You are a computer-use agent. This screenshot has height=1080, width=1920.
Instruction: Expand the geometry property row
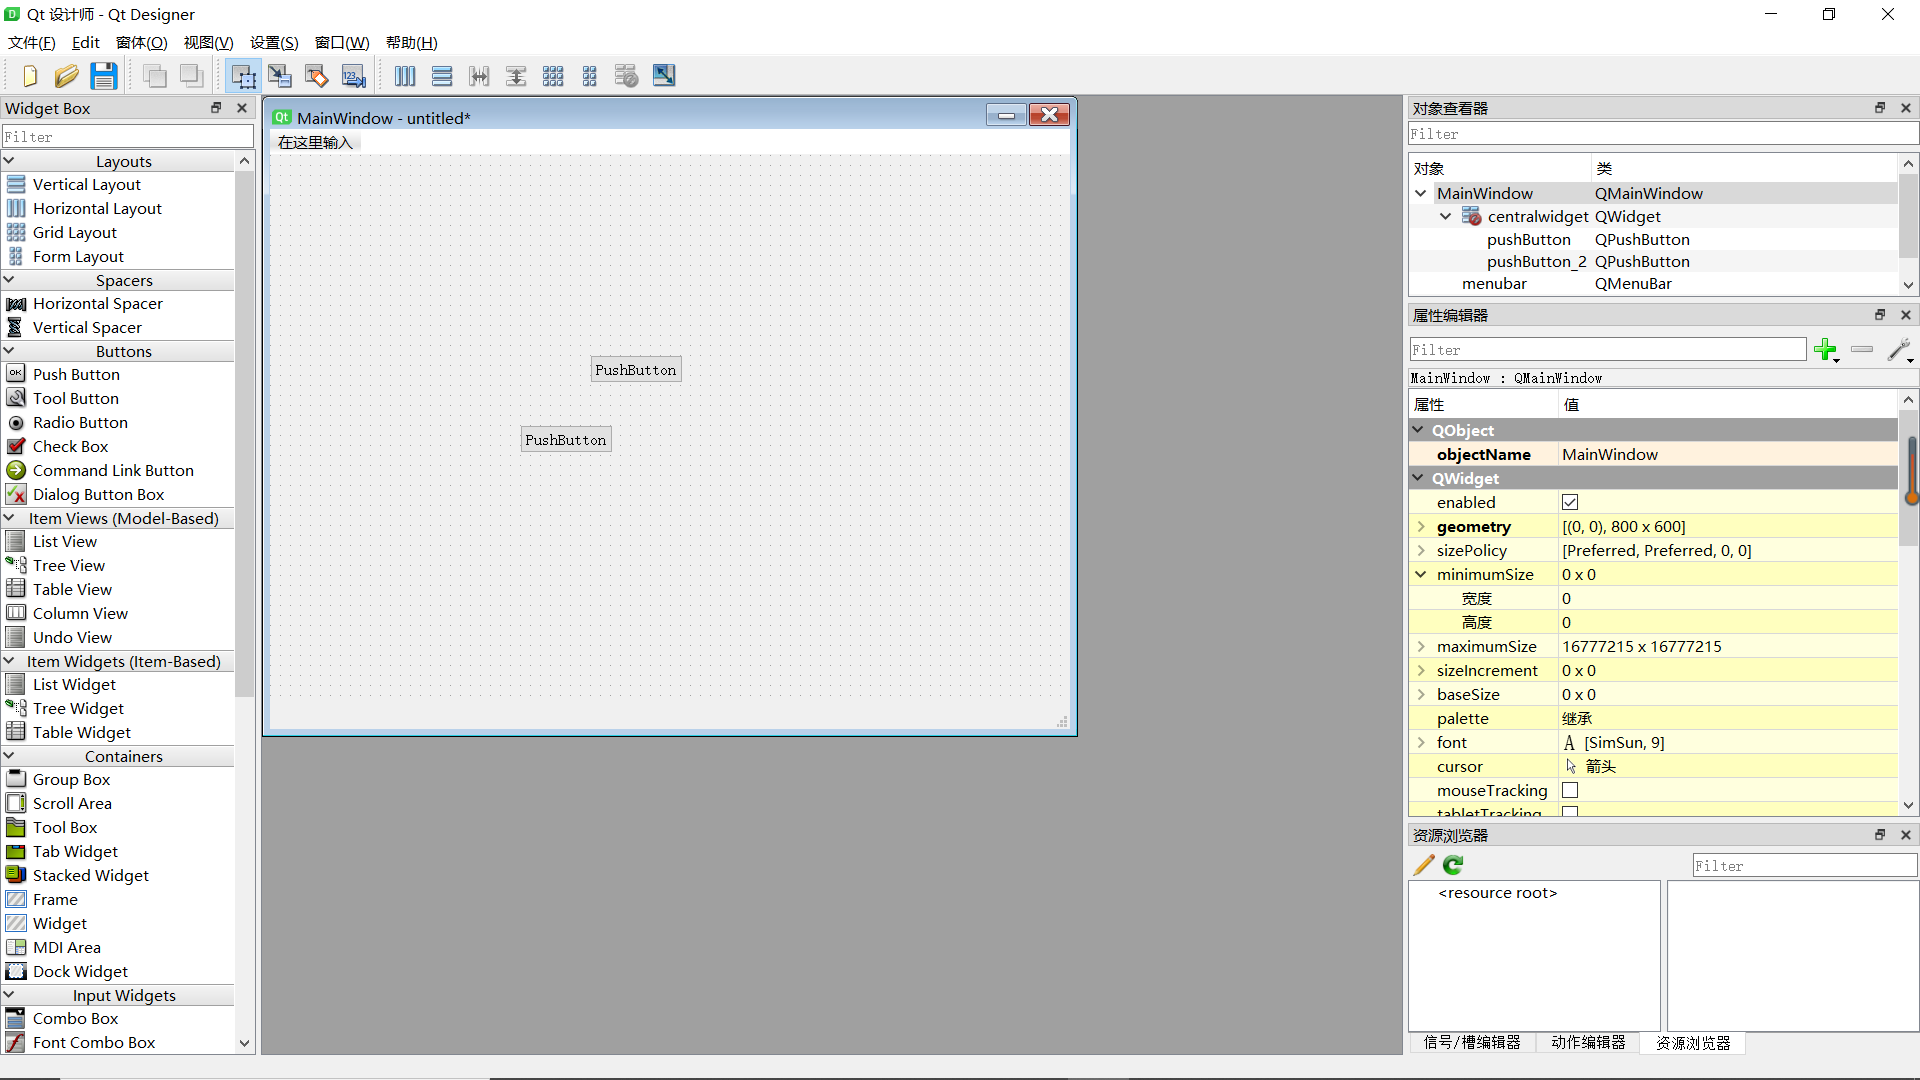point(1421,527)
